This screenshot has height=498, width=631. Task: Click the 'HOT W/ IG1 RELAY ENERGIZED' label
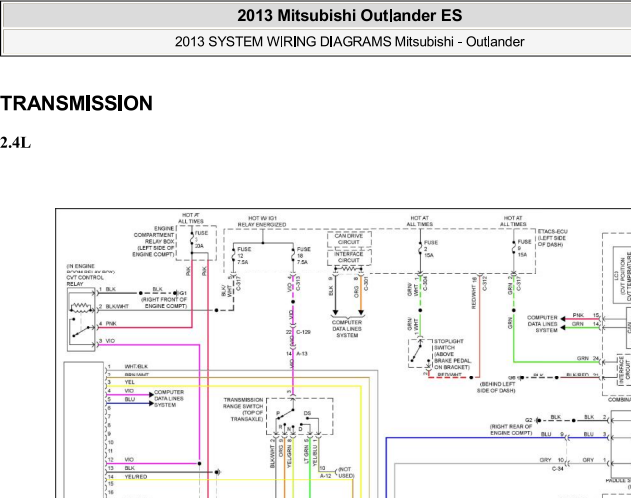point(262,221)
